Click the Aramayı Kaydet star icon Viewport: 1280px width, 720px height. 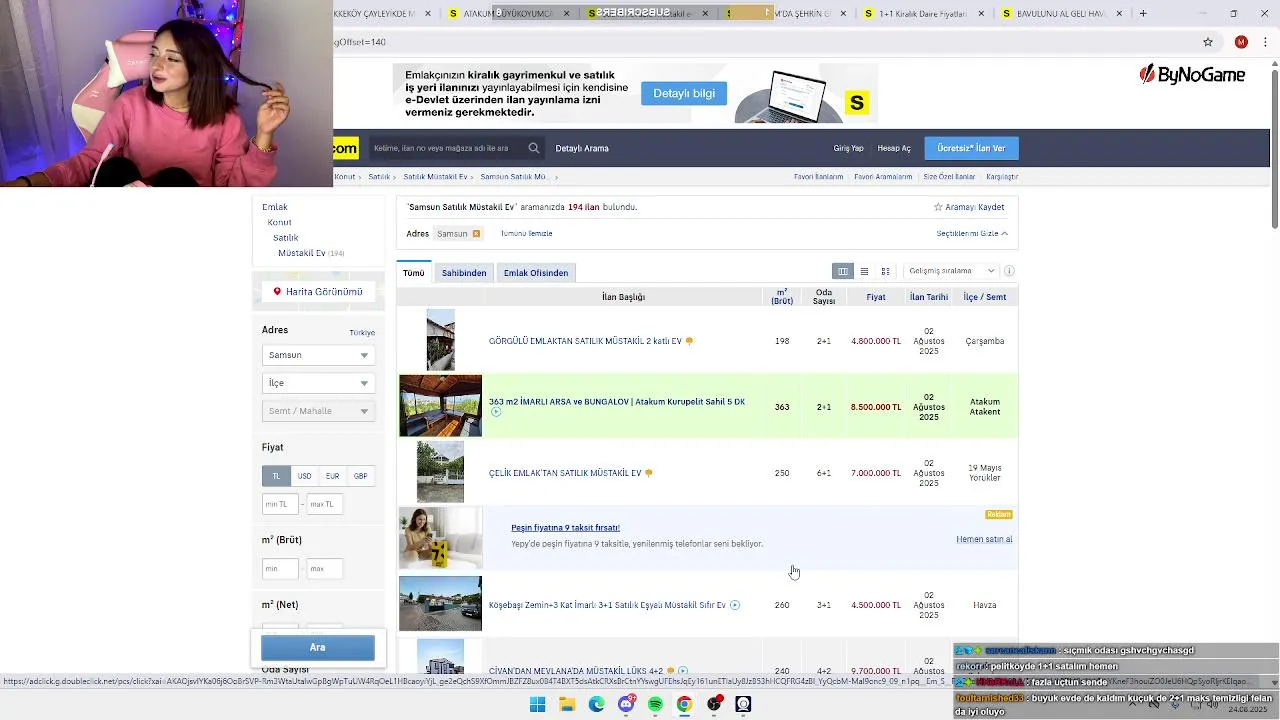pyautogui.click(x=938, y=207)
